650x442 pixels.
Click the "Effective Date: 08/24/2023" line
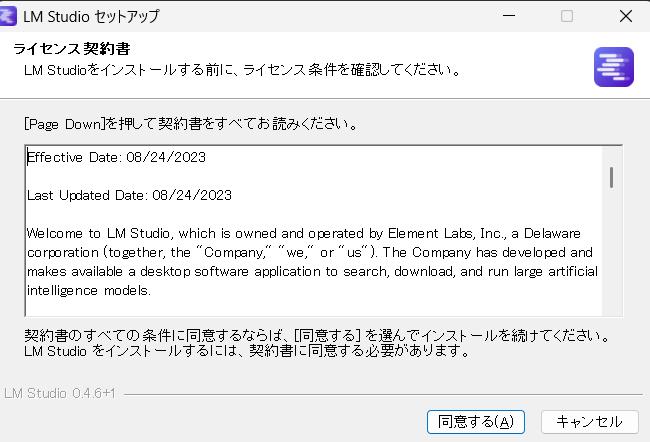coord(116,157)
